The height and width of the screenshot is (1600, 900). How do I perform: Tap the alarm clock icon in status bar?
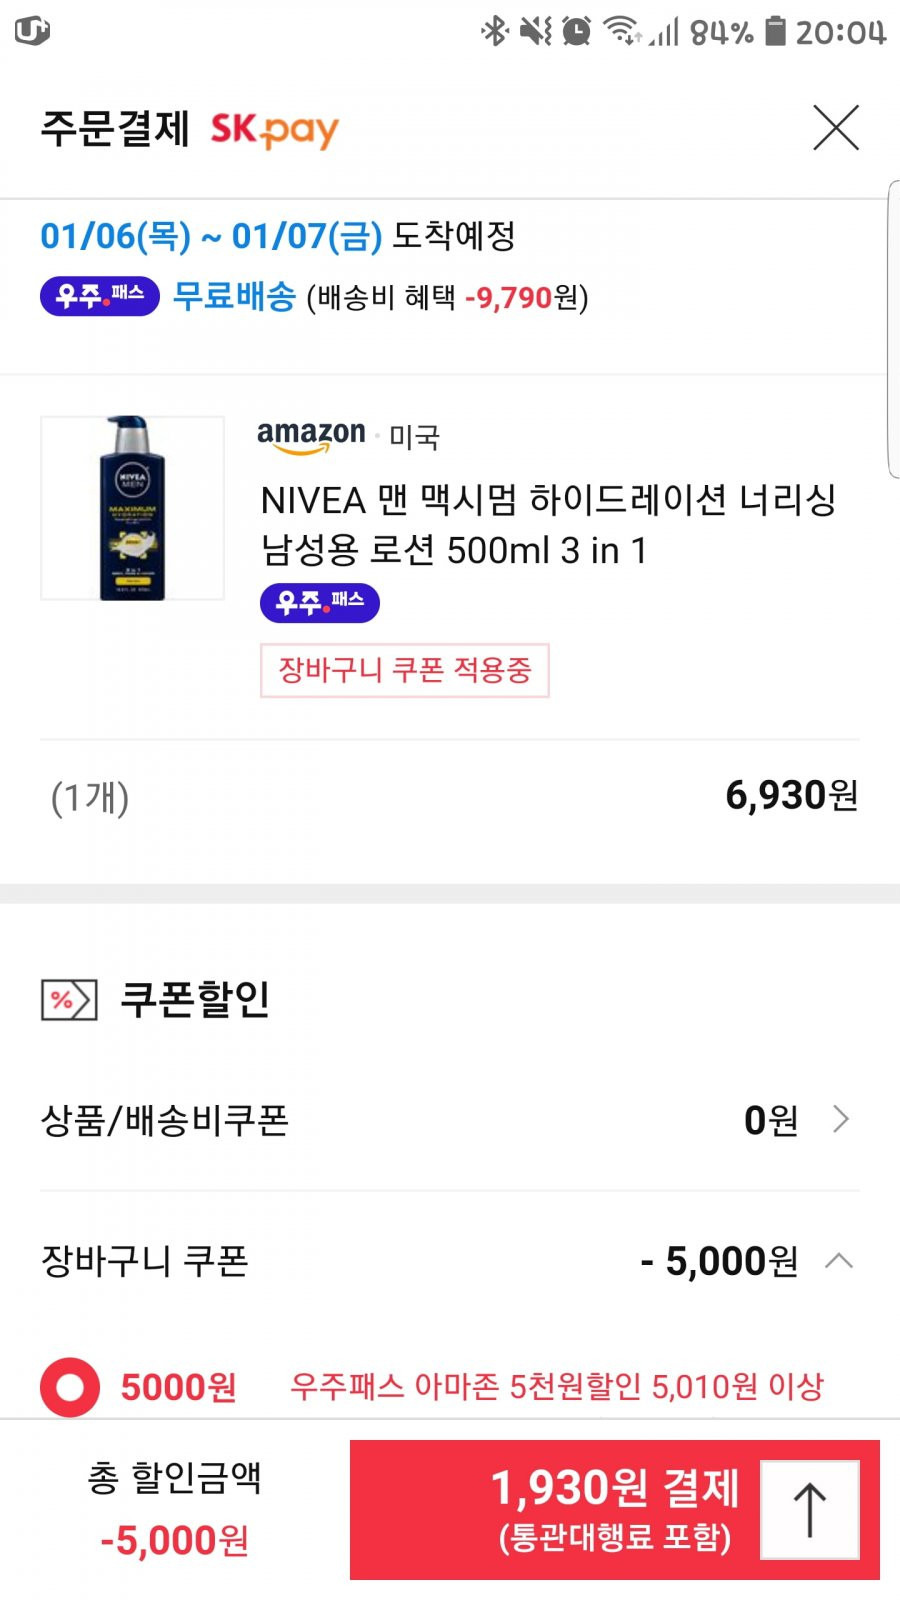(576, 31)
